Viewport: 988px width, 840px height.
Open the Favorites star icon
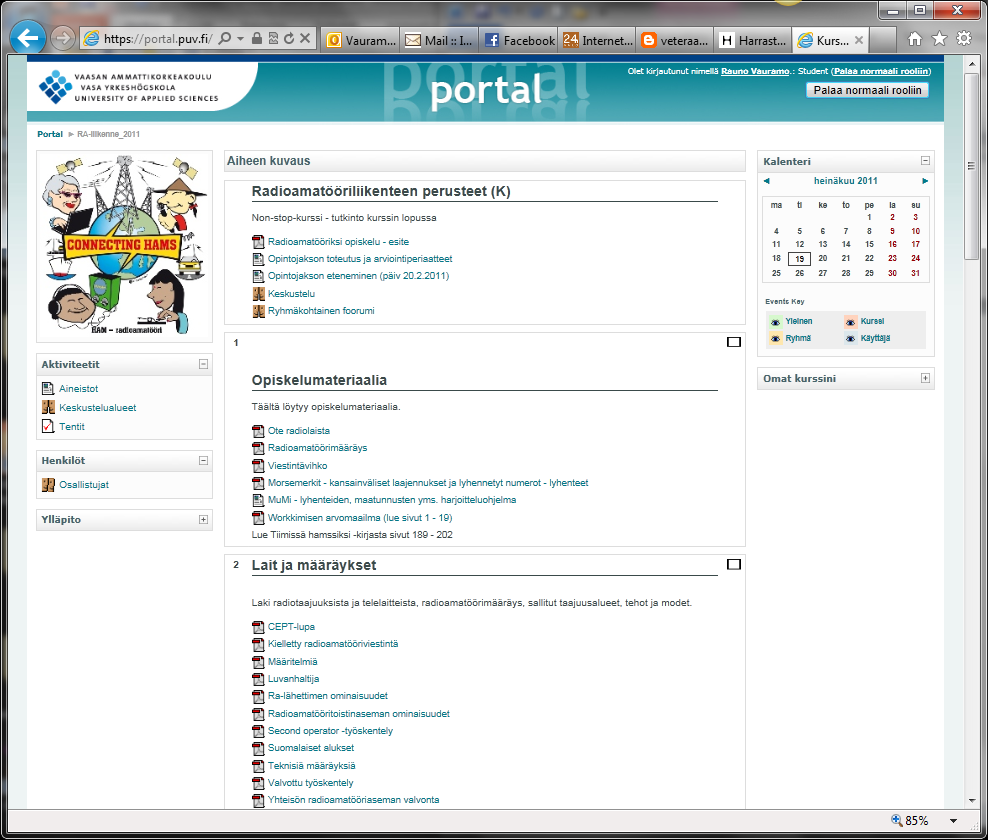tap(939, 39)
